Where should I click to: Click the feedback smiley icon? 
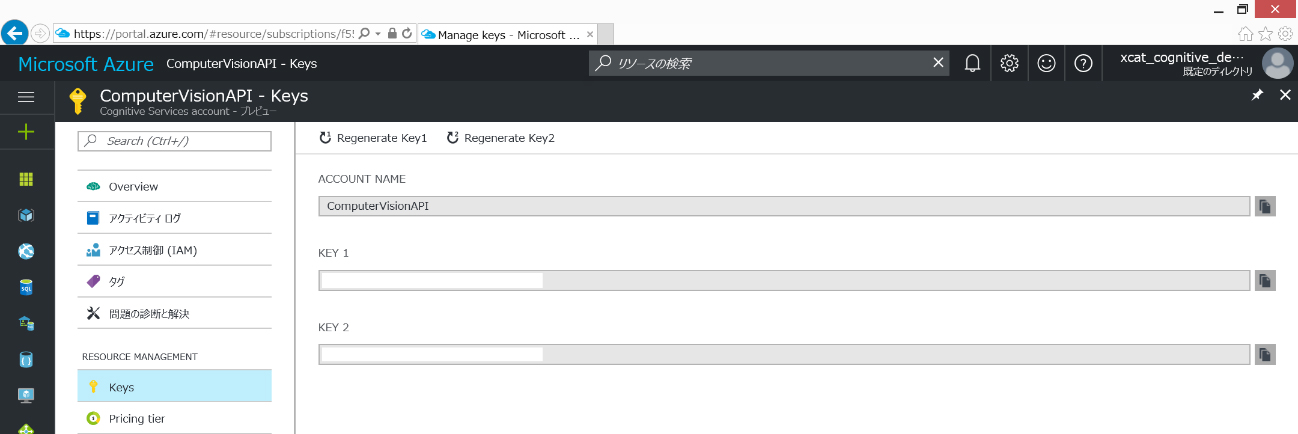pos(1046,63)
